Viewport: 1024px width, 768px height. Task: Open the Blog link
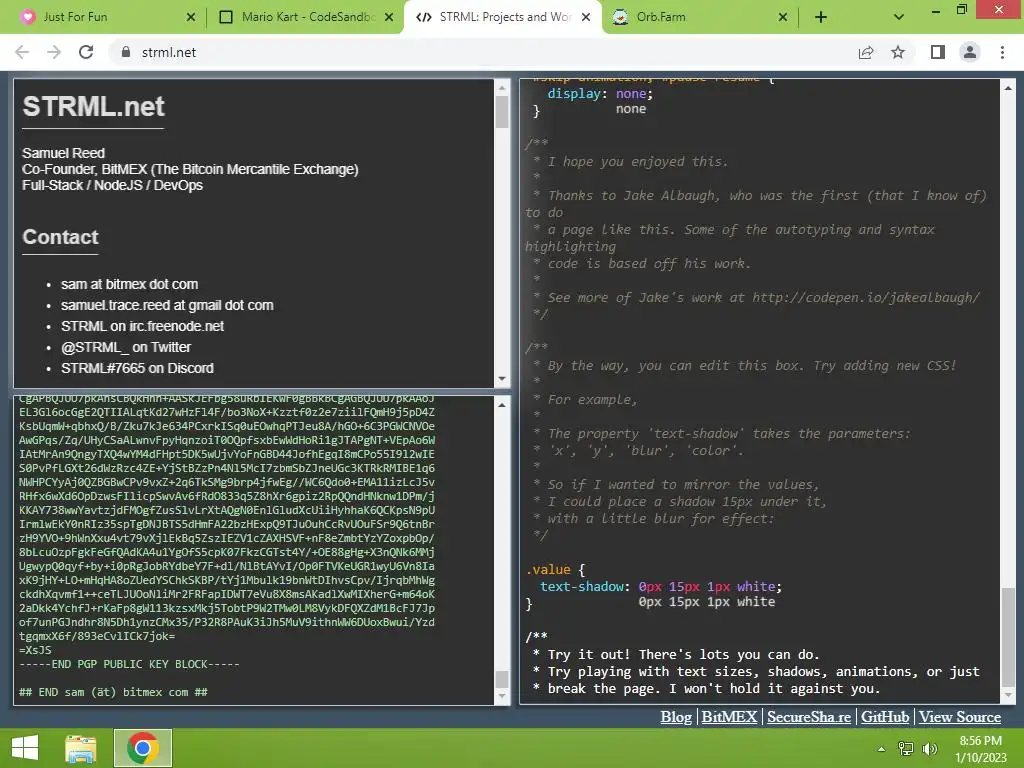(x=676, y=716)
